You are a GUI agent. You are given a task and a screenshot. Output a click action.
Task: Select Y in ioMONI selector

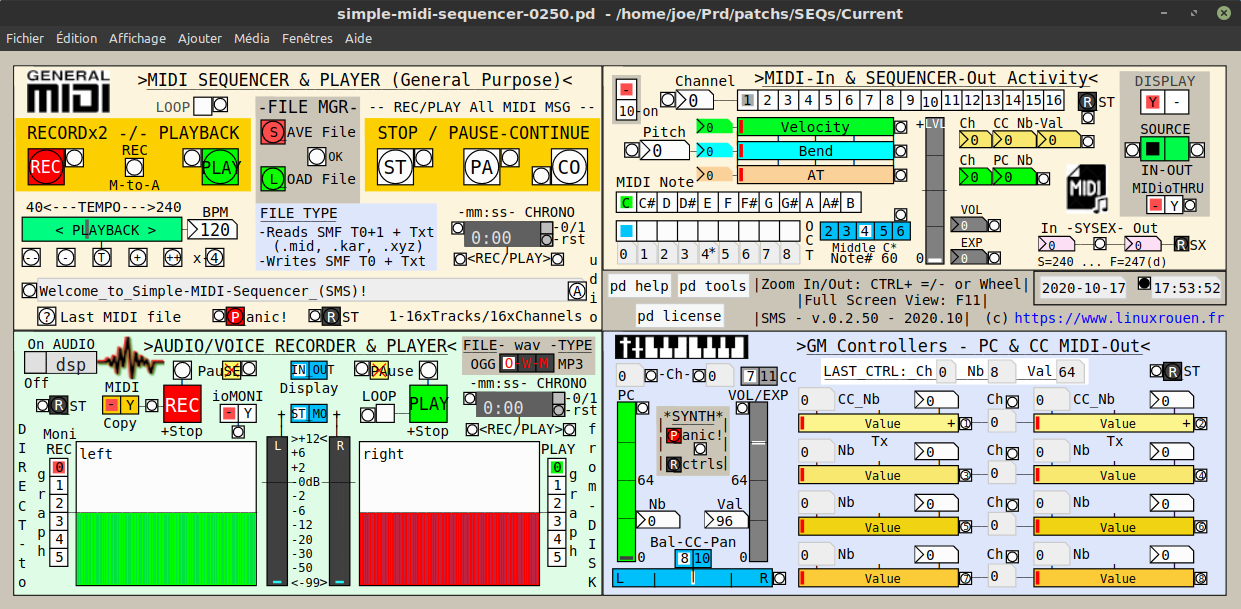[x=247, y=413]
